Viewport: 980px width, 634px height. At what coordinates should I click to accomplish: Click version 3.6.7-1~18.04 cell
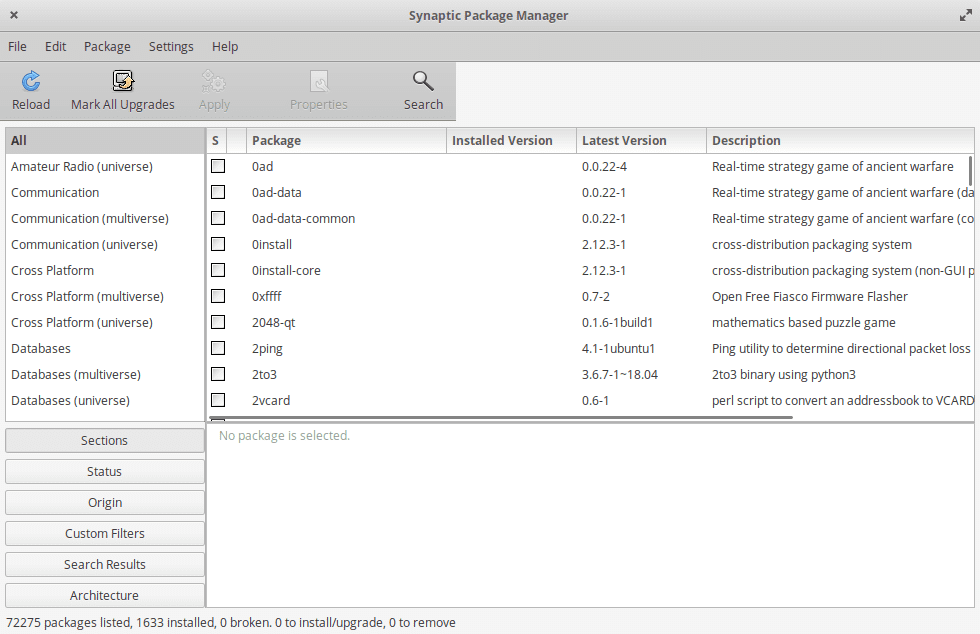pyautogui.click(x=619, y=375)
